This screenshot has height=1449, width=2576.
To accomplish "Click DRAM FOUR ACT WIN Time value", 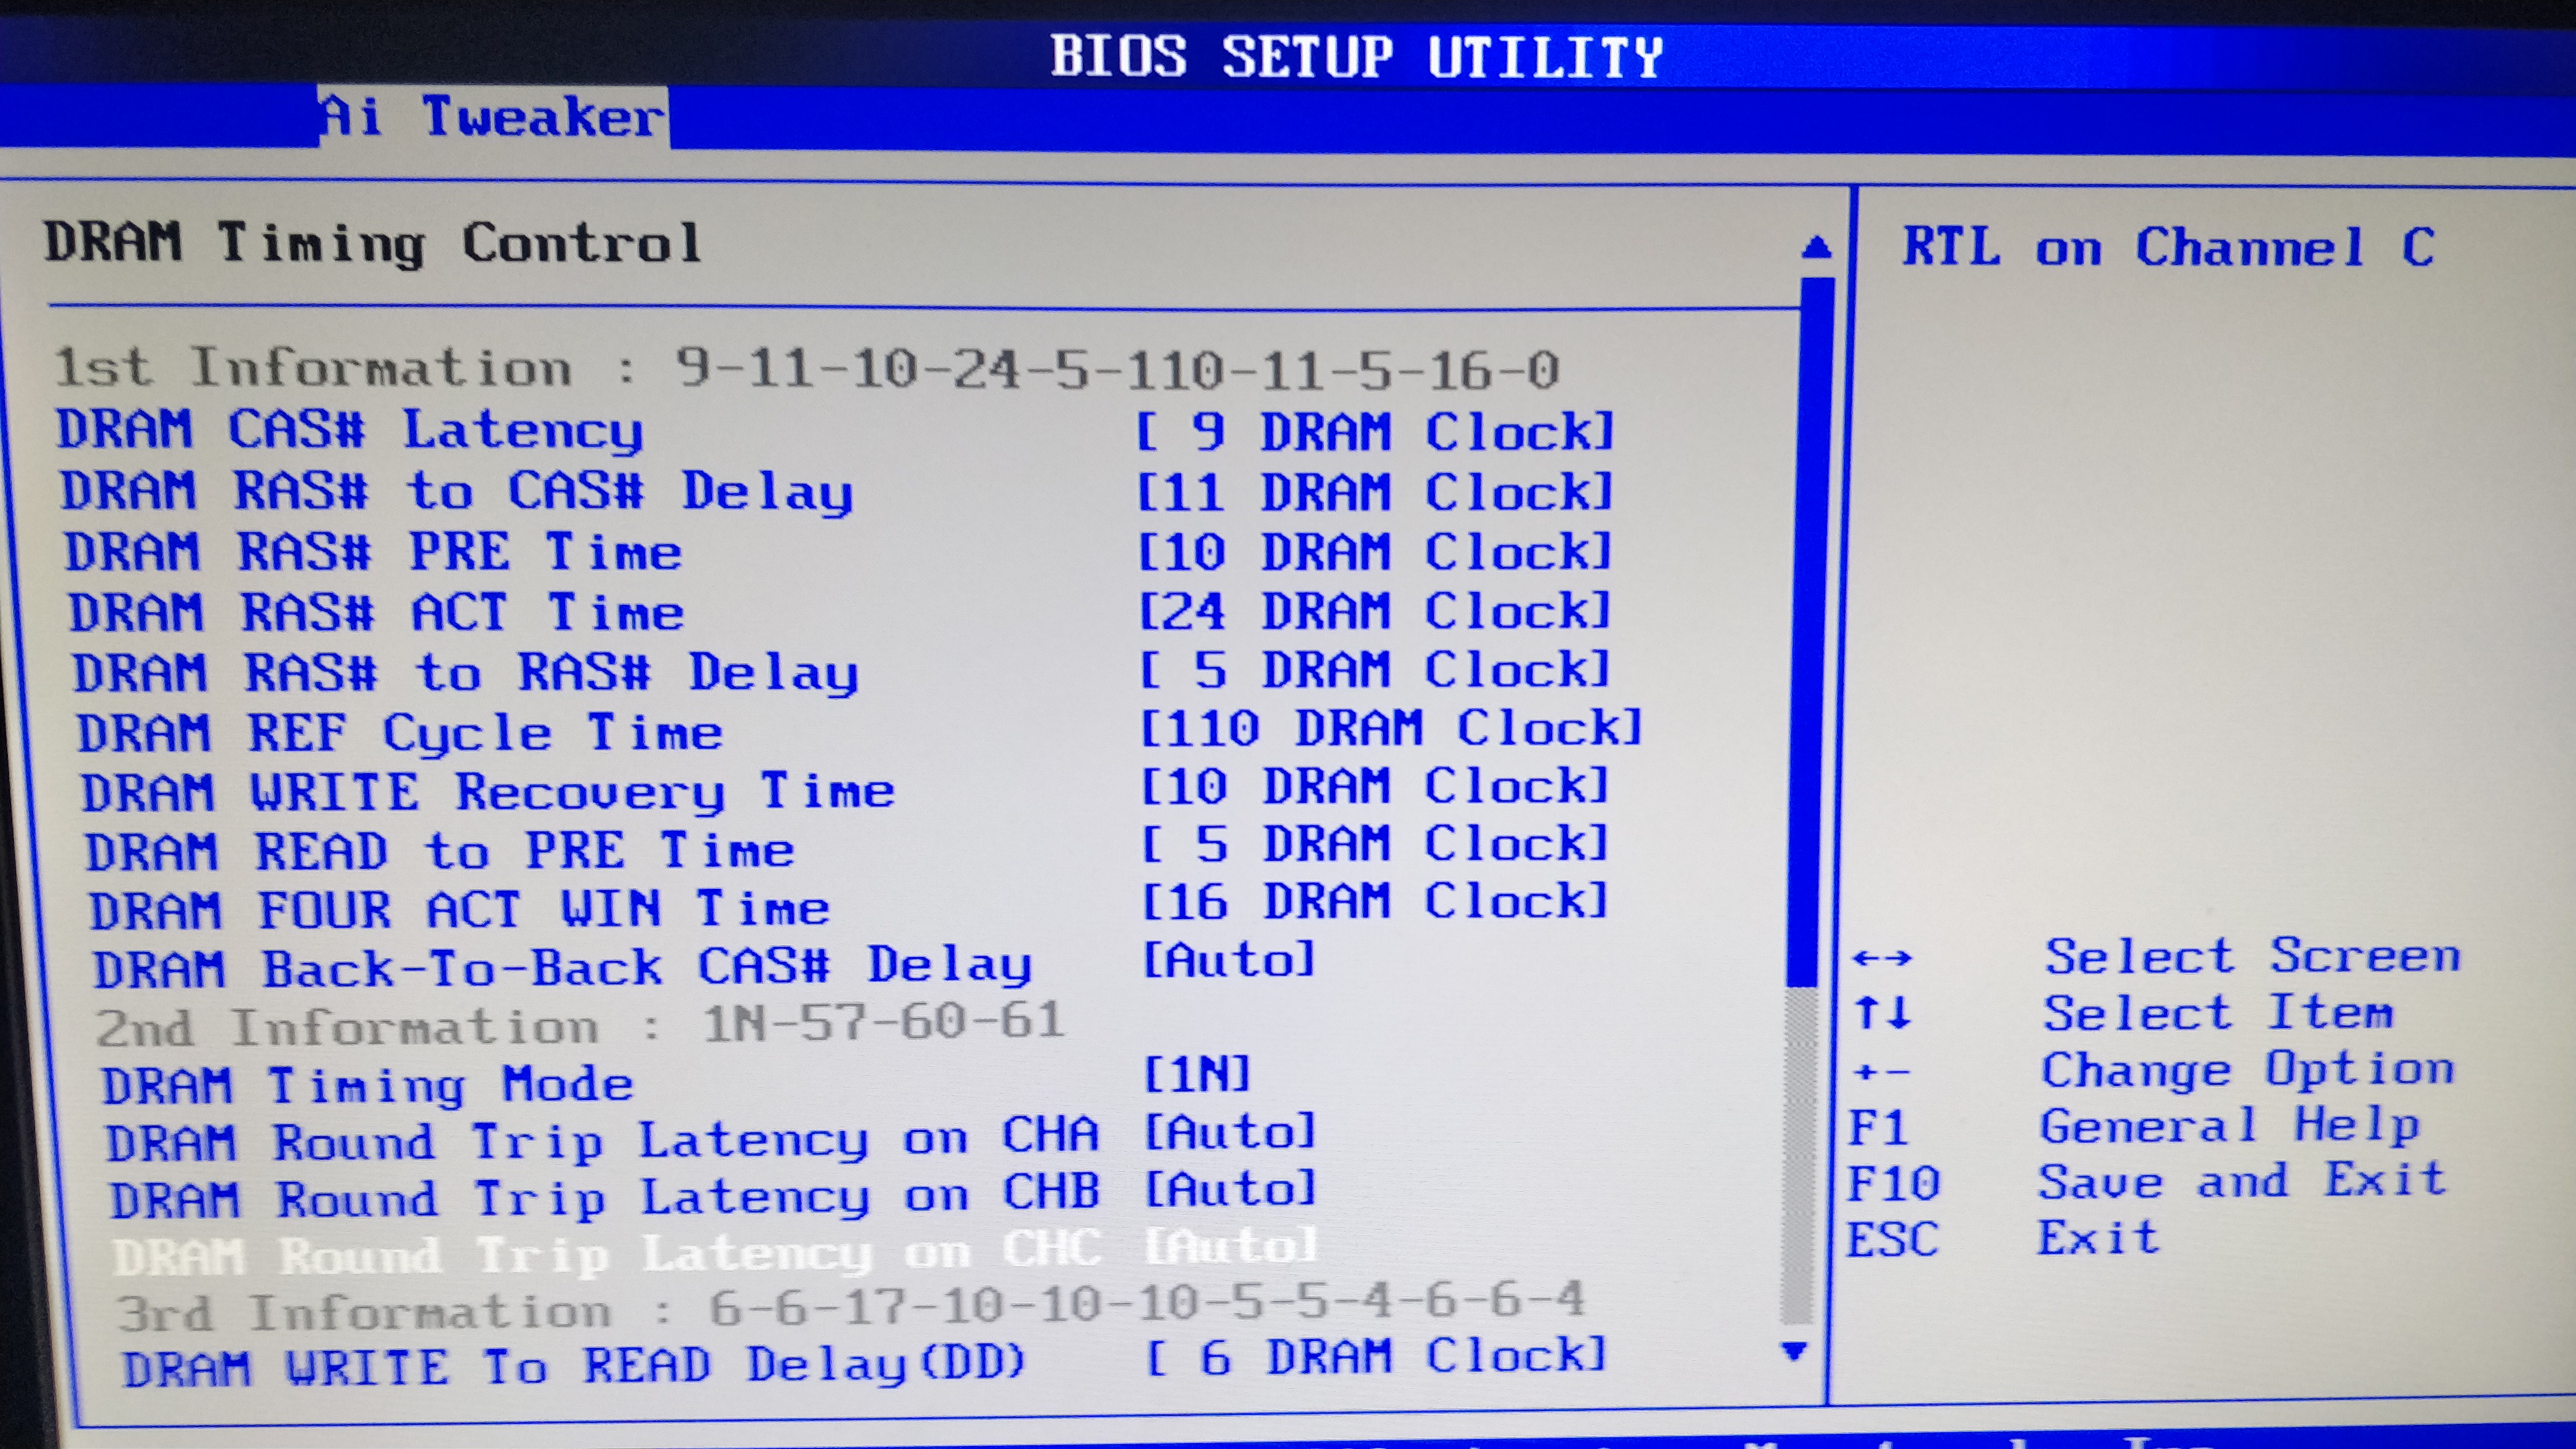I will click(1375, 902).
